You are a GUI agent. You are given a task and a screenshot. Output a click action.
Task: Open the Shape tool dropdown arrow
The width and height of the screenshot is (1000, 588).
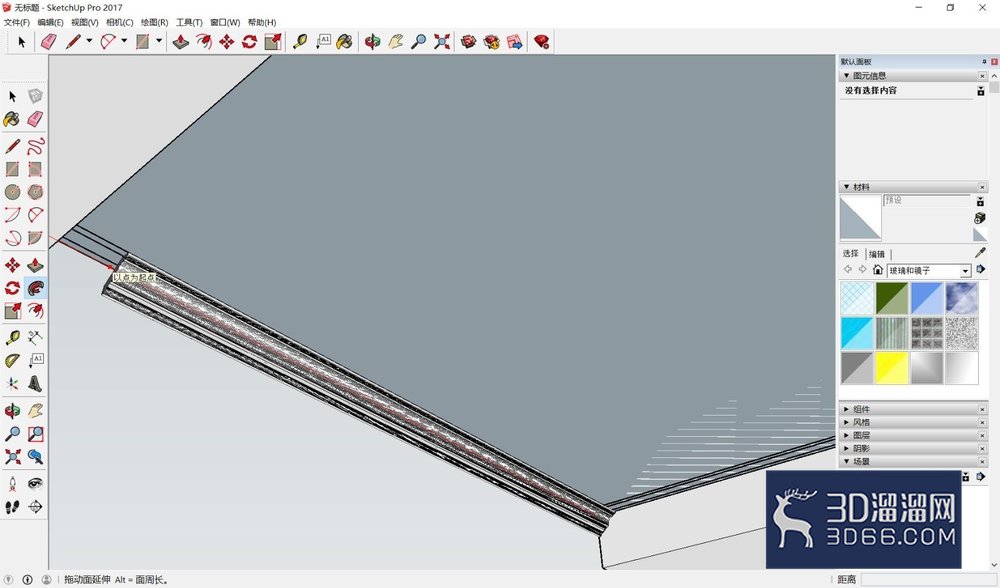click(x=159, y=41)
